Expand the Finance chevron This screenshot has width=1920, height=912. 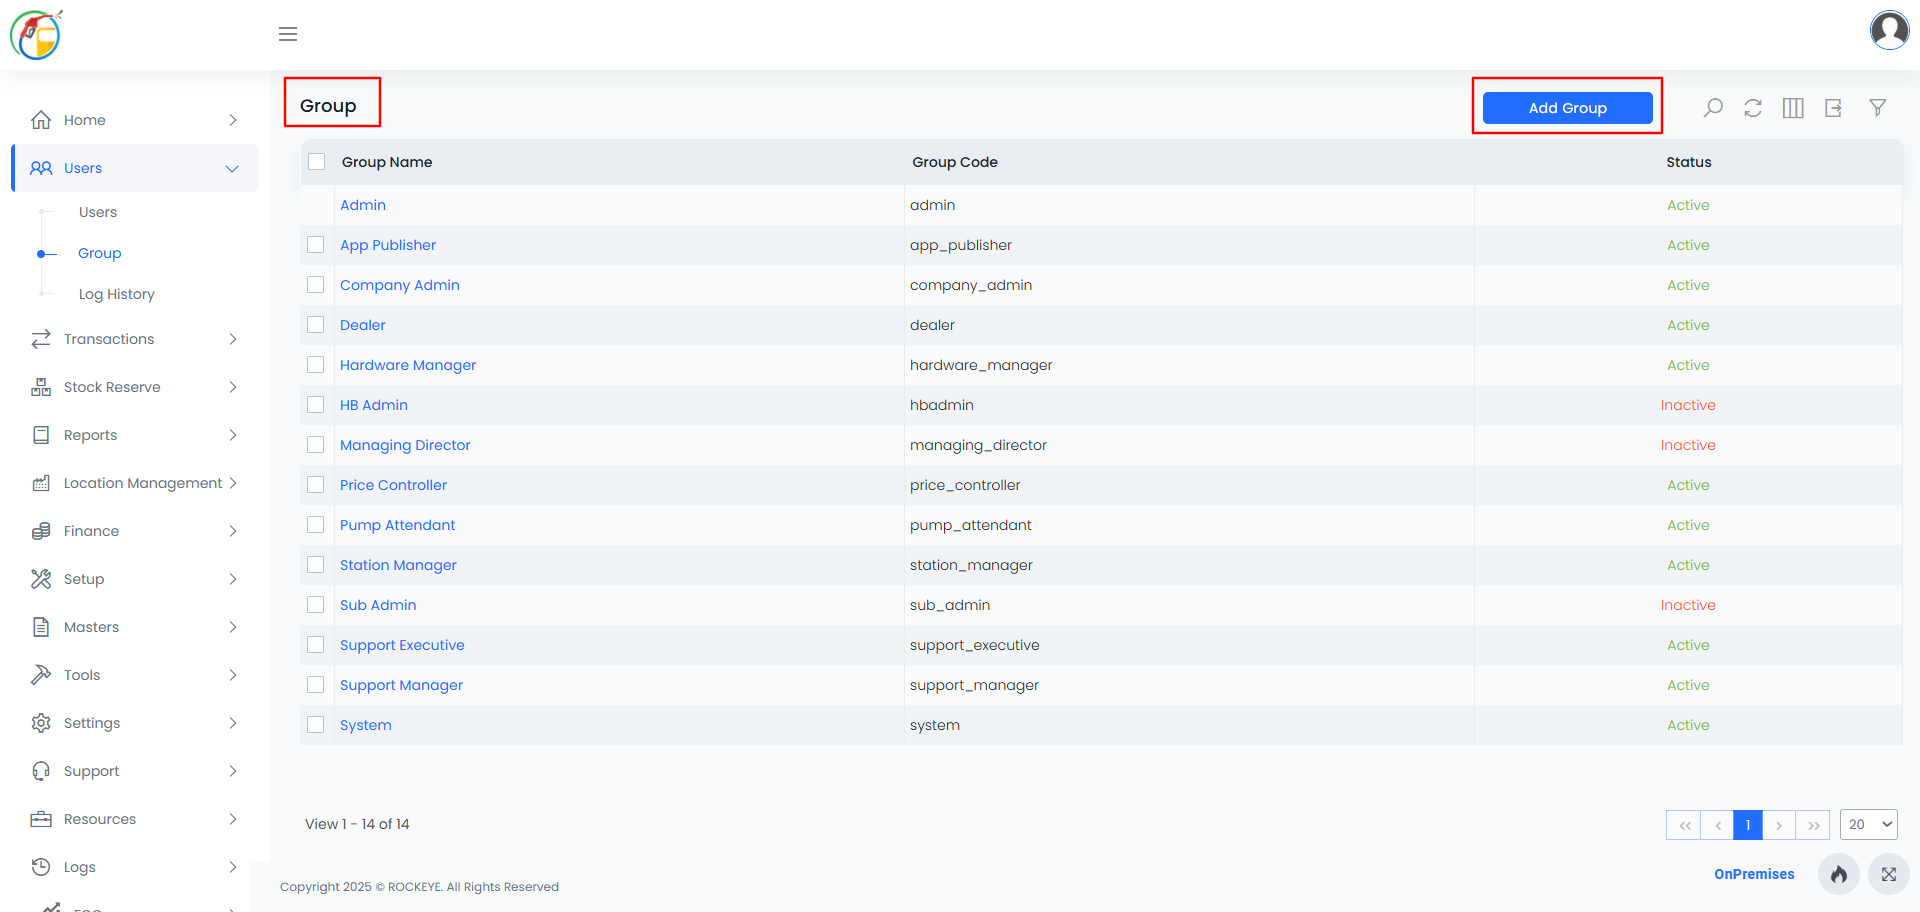(x=233, y=531)
